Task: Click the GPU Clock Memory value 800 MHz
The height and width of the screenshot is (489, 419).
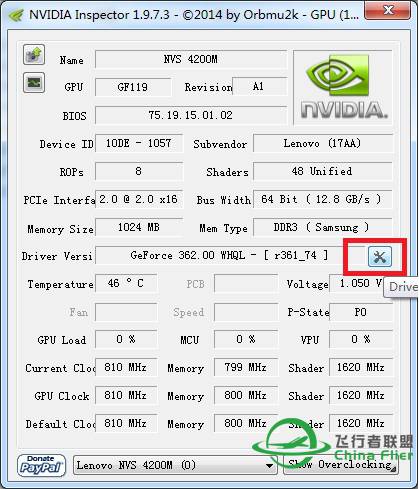Action: pos(246,395)
